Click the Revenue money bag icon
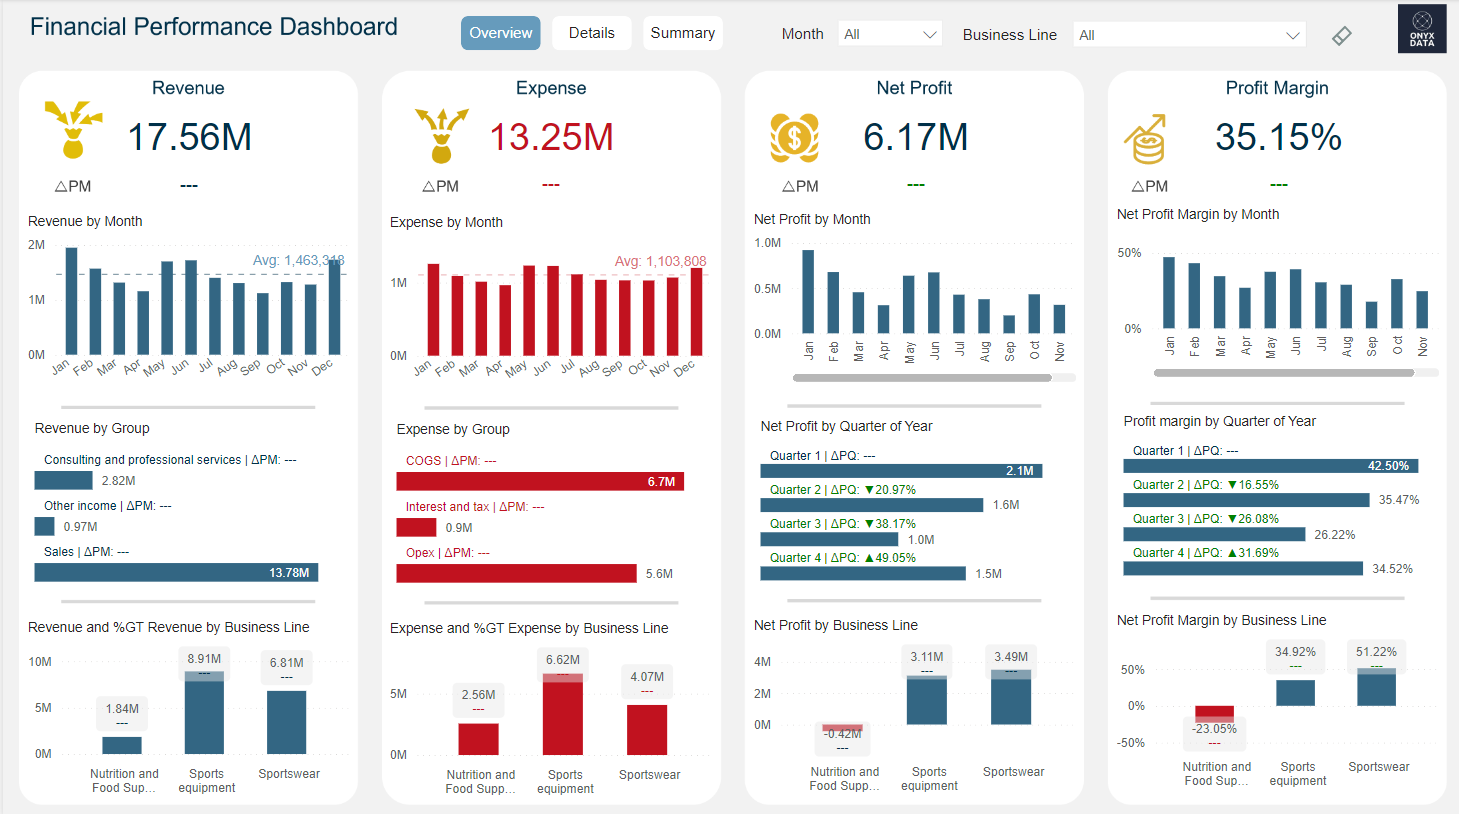This screenshot has height=814, width=1459. (x=73, y=130)
